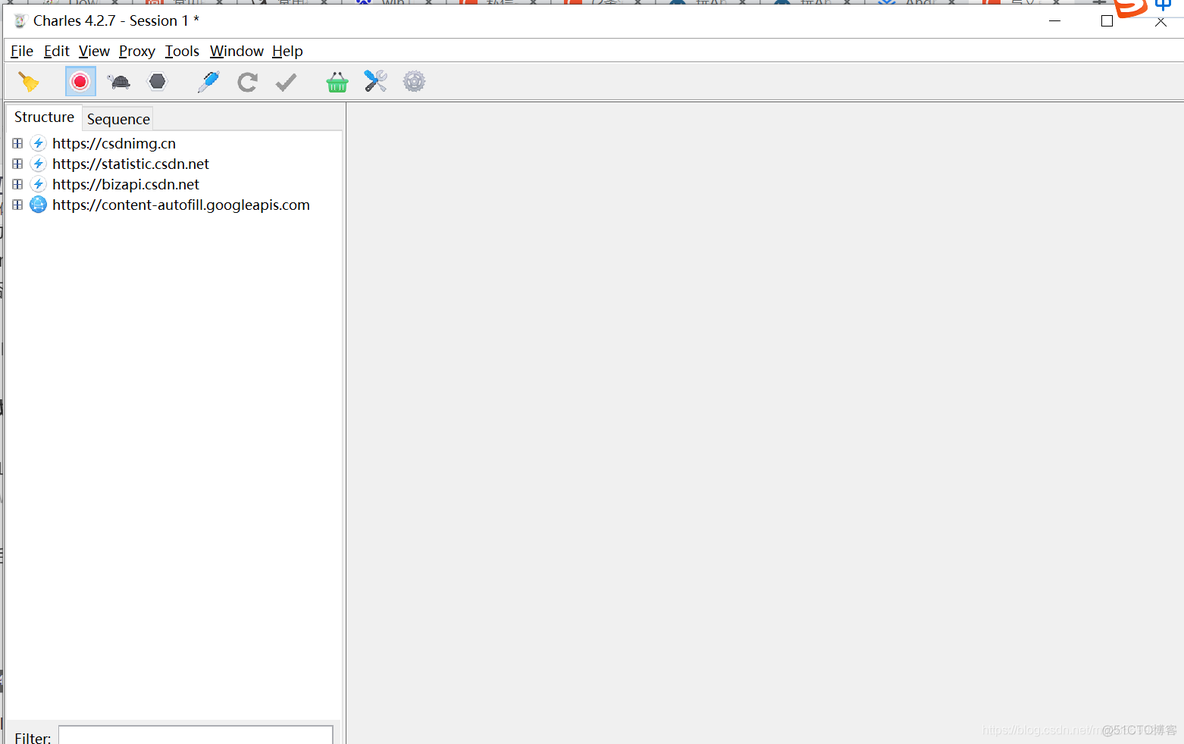Clear the session with the broom icon
The height and width of the screenshot is (744, 1184).
(x=29, y=82)
